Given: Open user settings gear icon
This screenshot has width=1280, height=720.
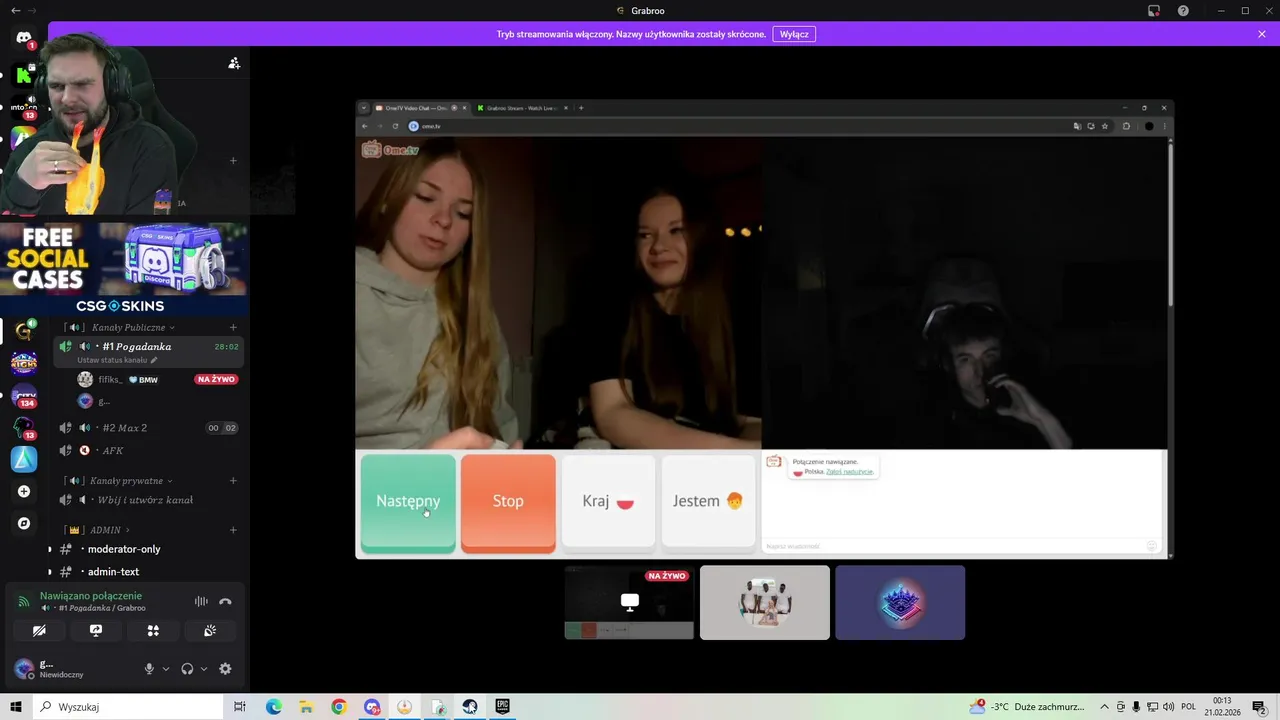Looking at the screenshot, I should pos(225,669).
